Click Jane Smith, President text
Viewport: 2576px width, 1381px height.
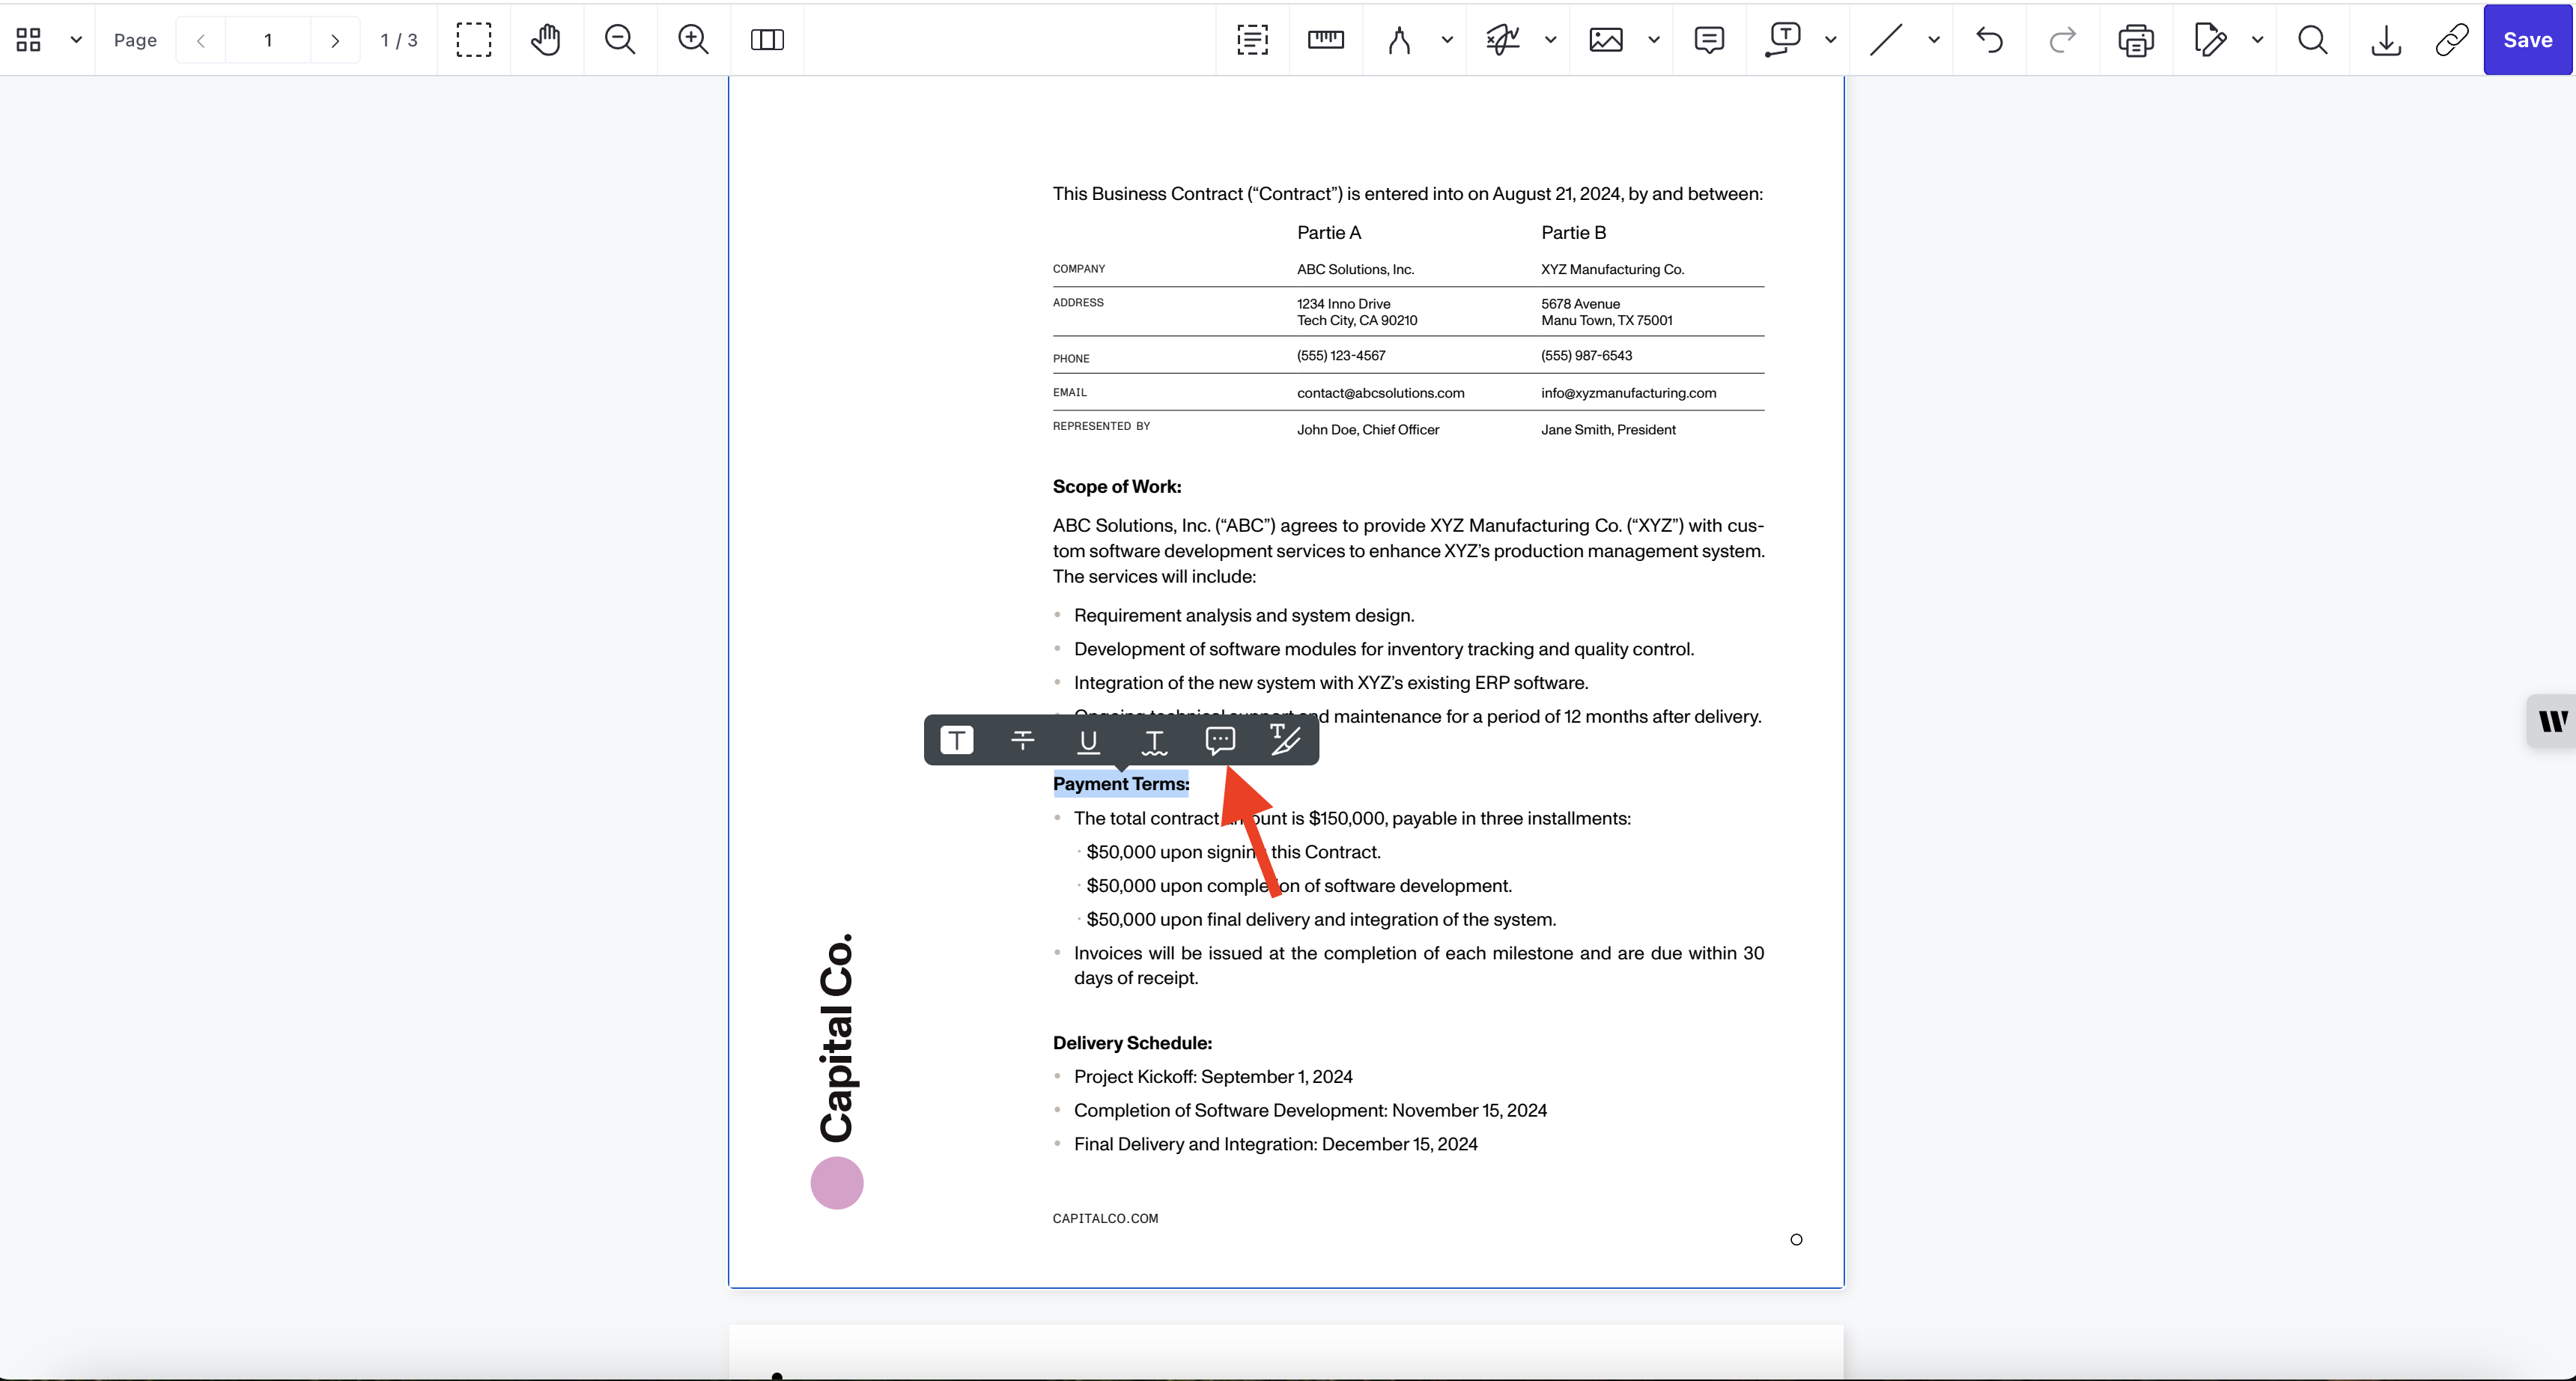click(x=1608, y=430)
